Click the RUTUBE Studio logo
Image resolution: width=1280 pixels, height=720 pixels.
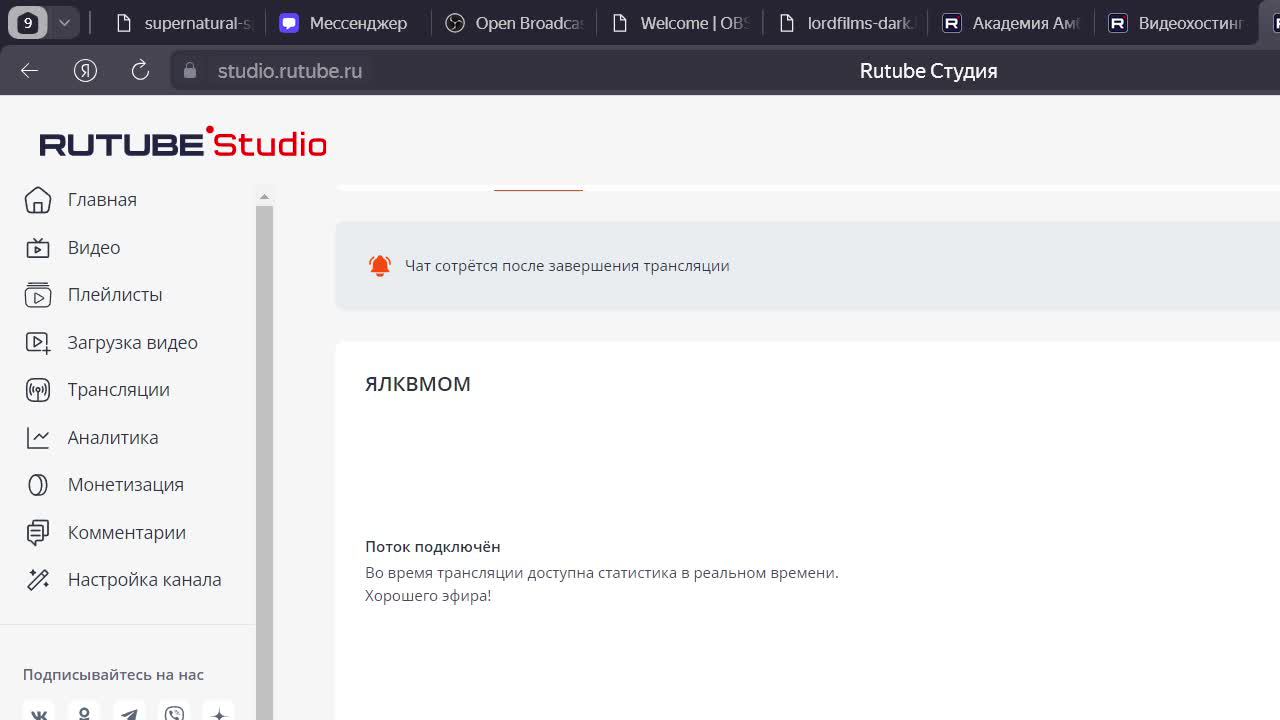point(183,143)
